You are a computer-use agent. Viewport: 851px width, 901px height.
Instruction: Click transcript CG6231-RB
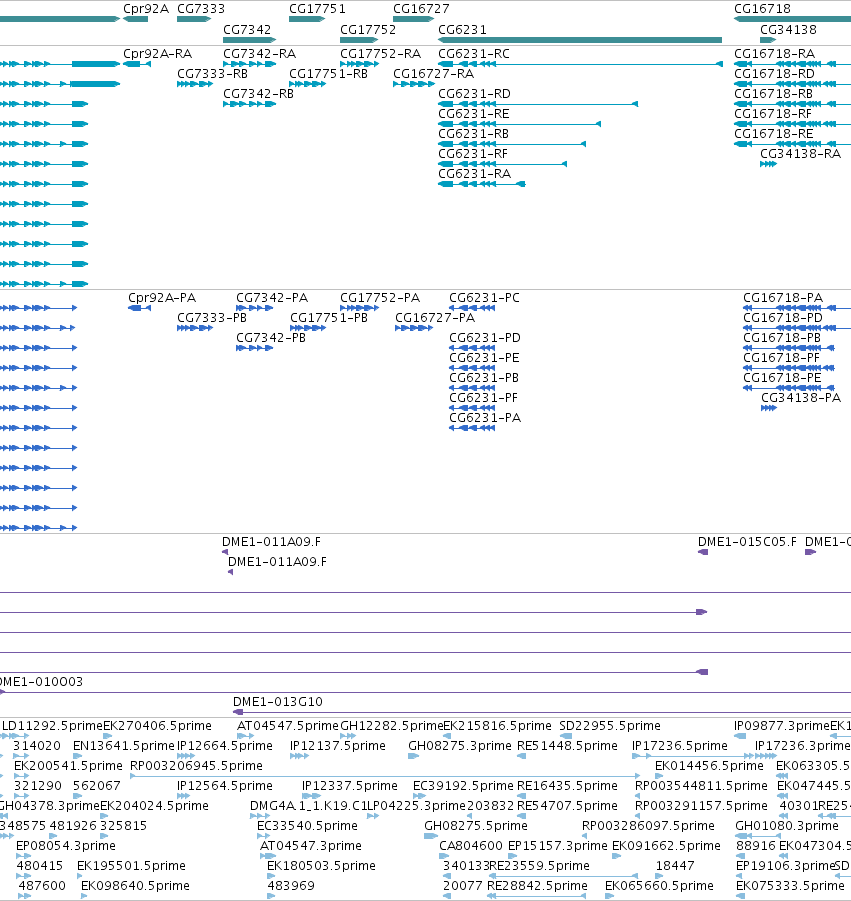(x=473, y=134)
